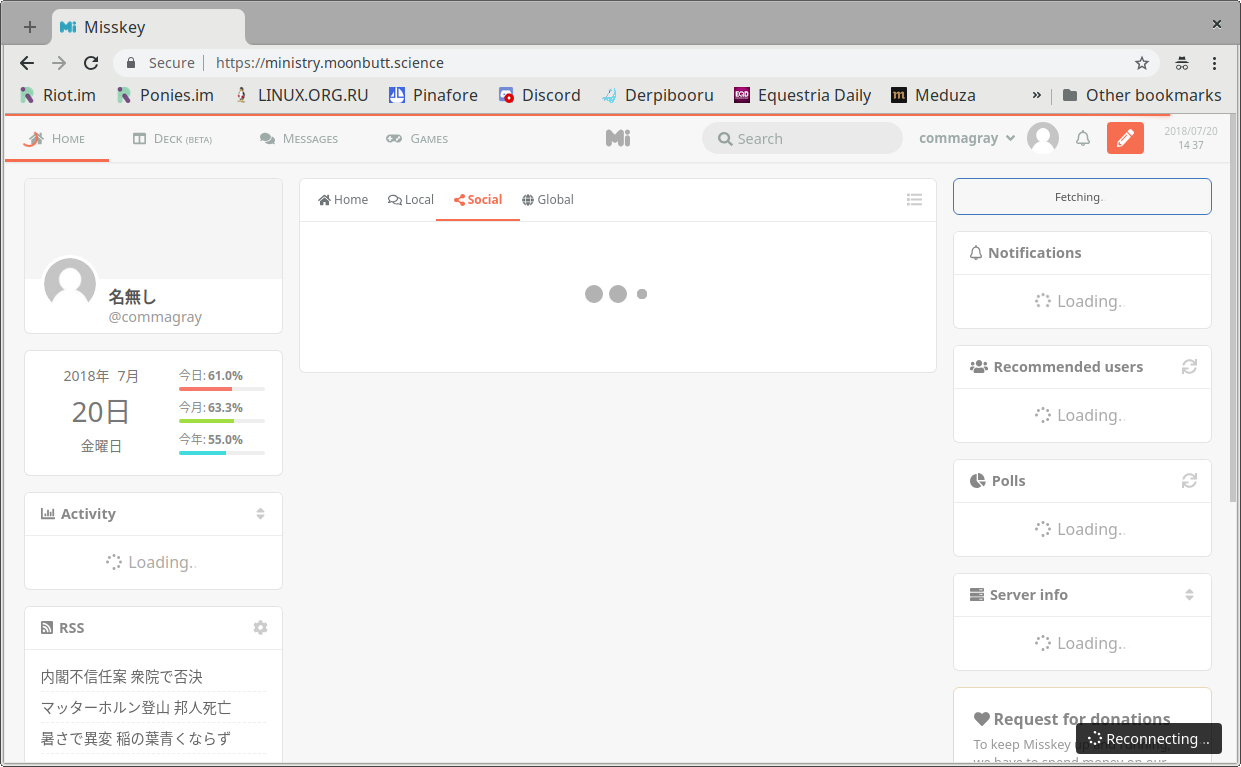Viewport: 1241px width, 767px height.
Task: Click the incognito-style extension icon
Action: point(1182,63)
